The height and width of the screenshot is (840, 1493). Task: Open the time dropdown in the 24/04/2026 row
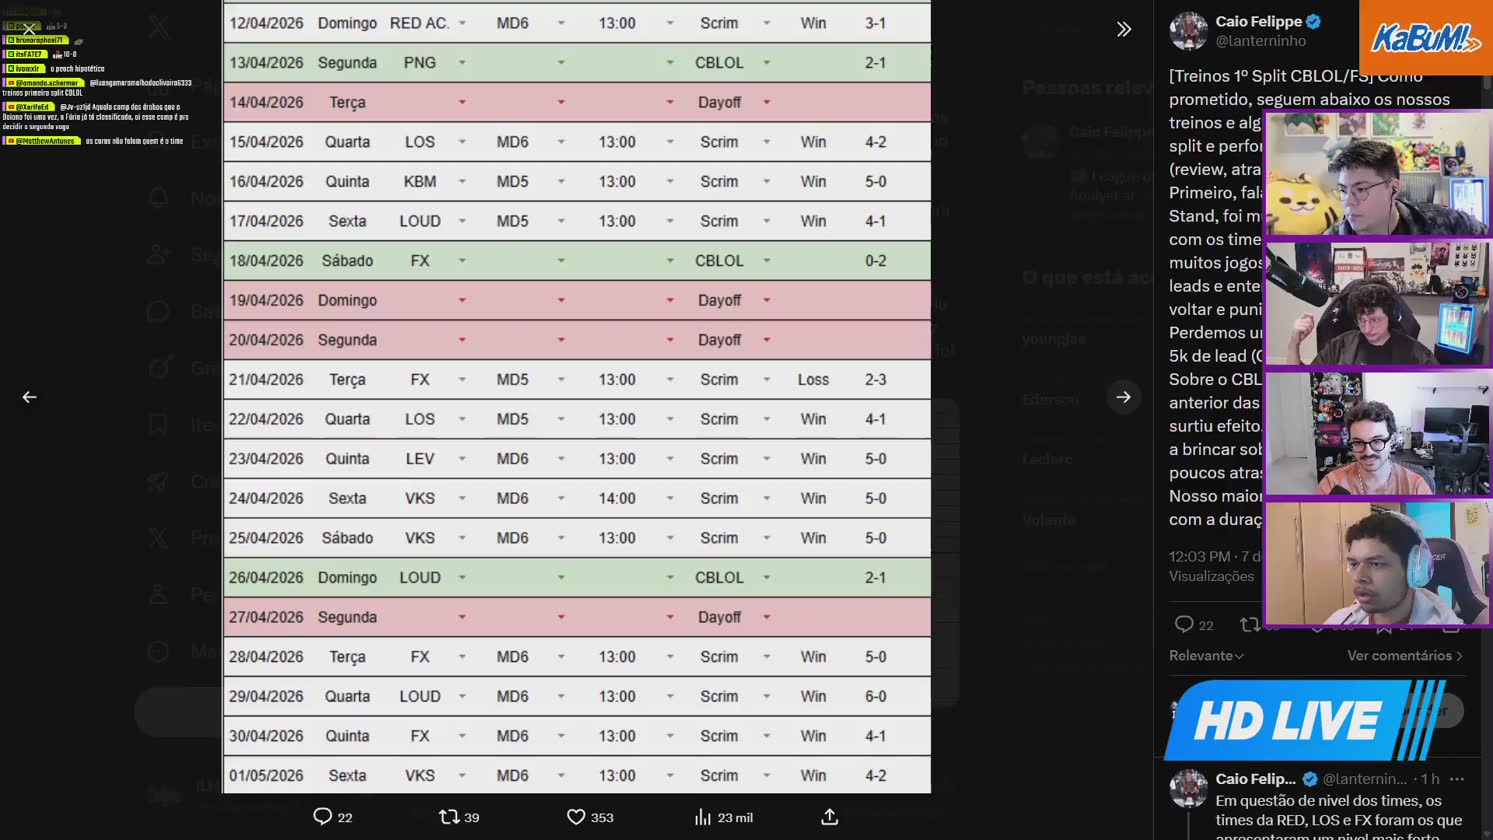pos(670,498)
